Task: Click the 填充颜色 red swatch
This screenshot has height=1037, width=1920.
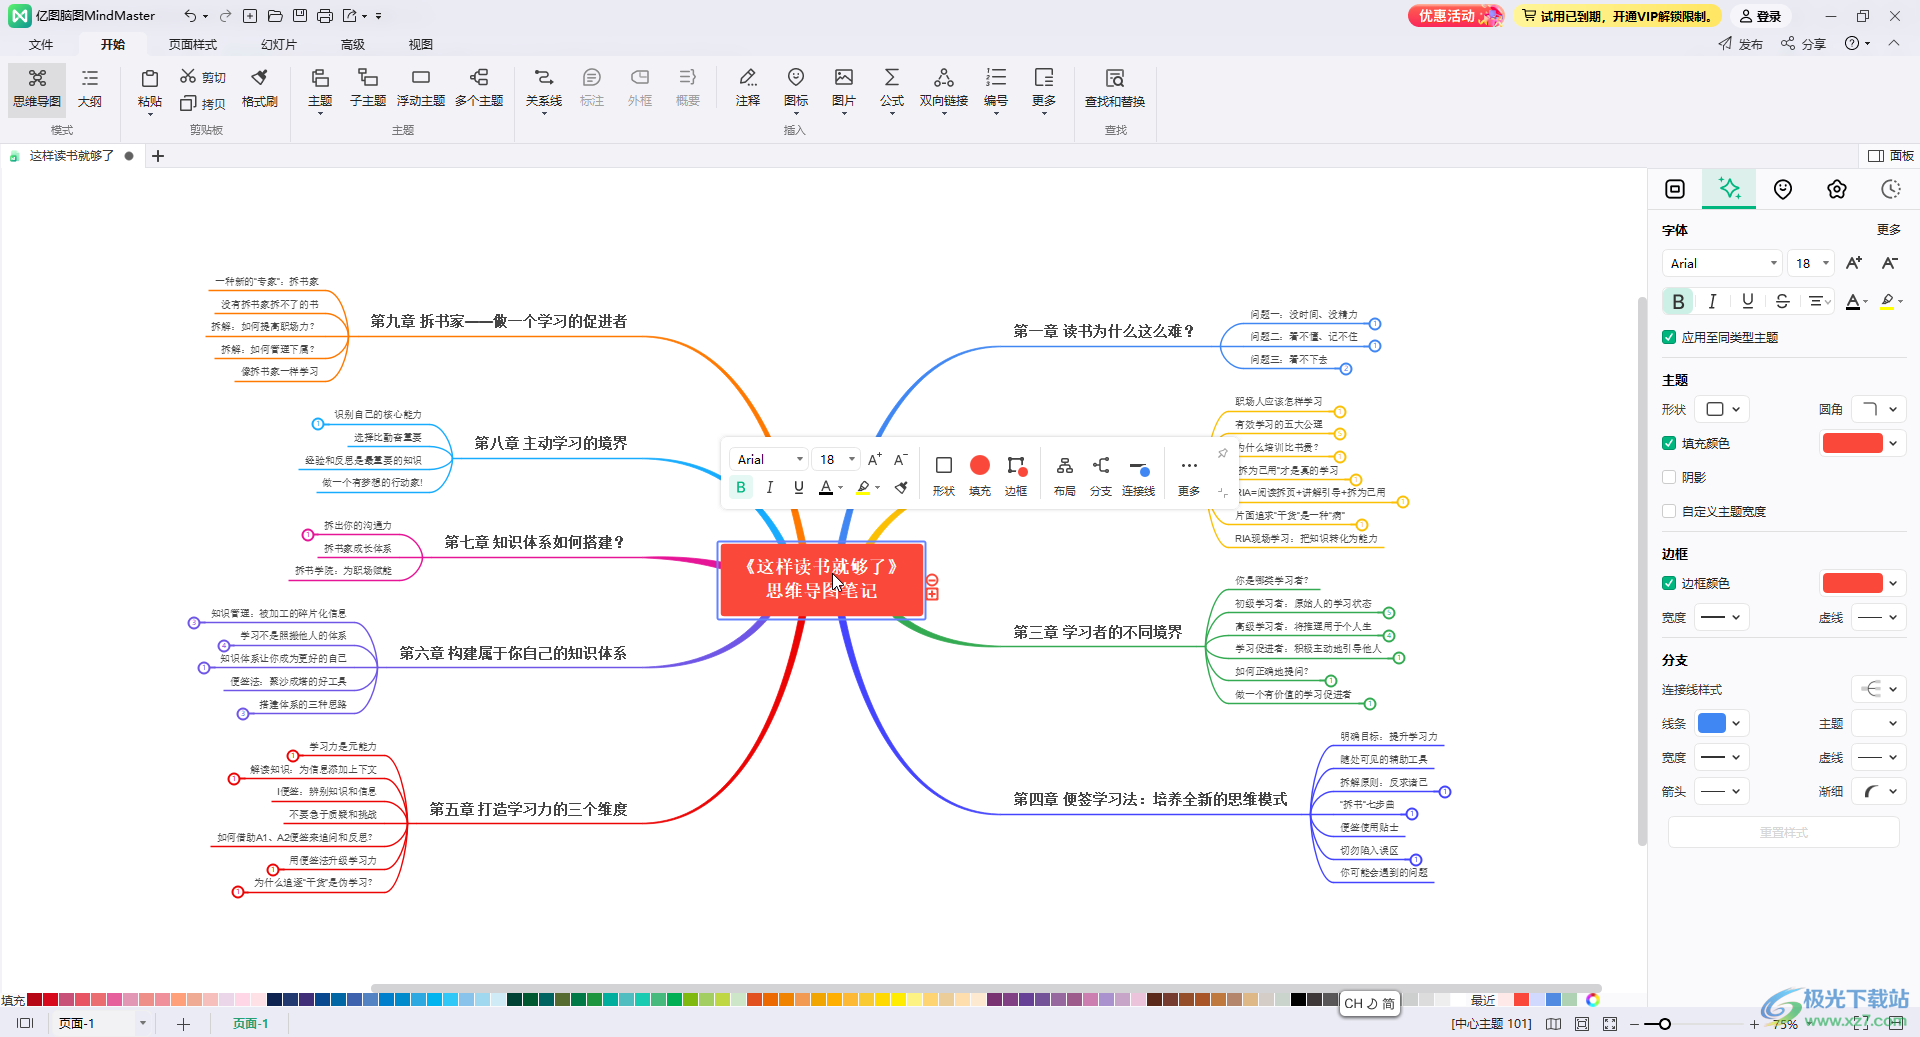Action: 1852,443
